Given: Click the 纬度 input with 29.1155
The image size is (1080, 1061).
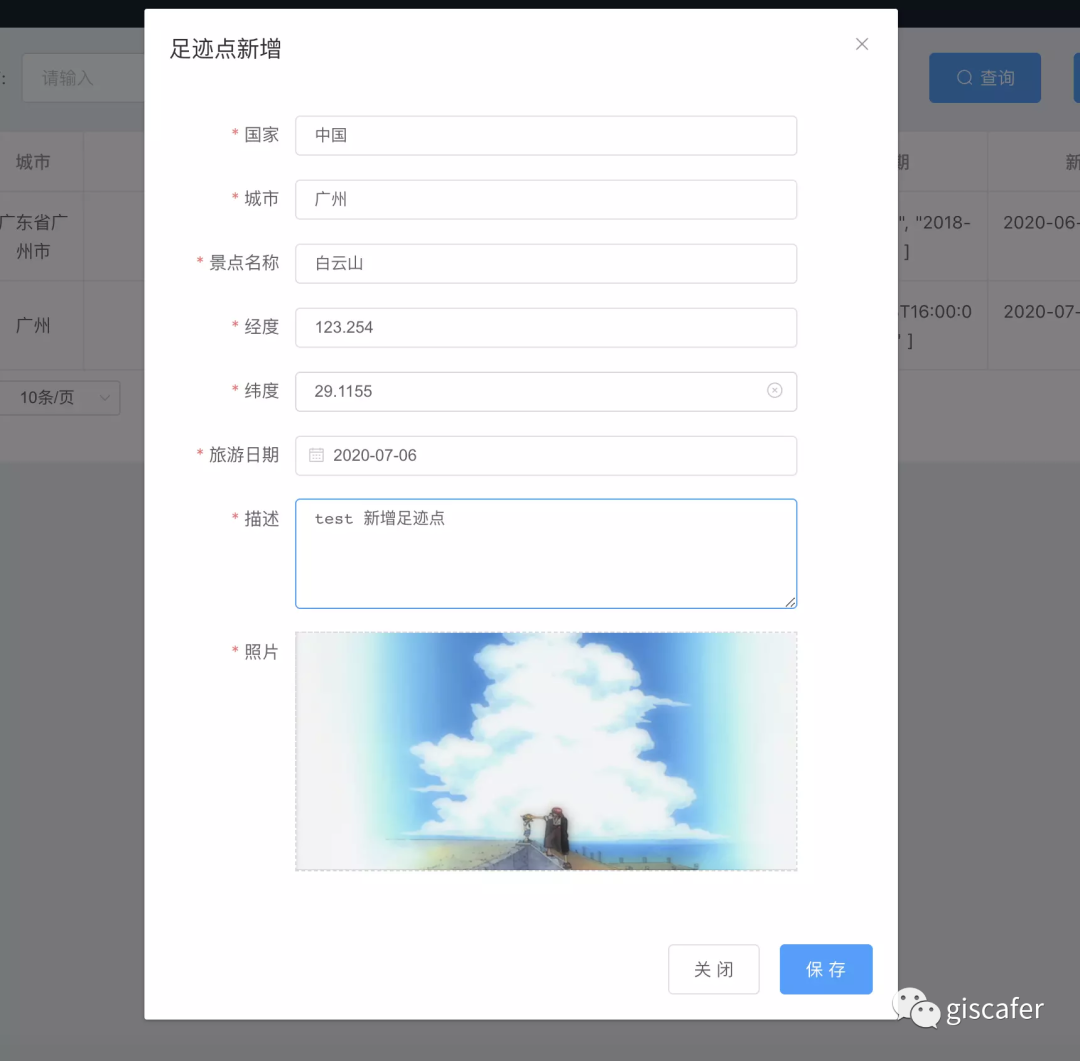Looking at the screenshot, I should click(x=546, y=391).
